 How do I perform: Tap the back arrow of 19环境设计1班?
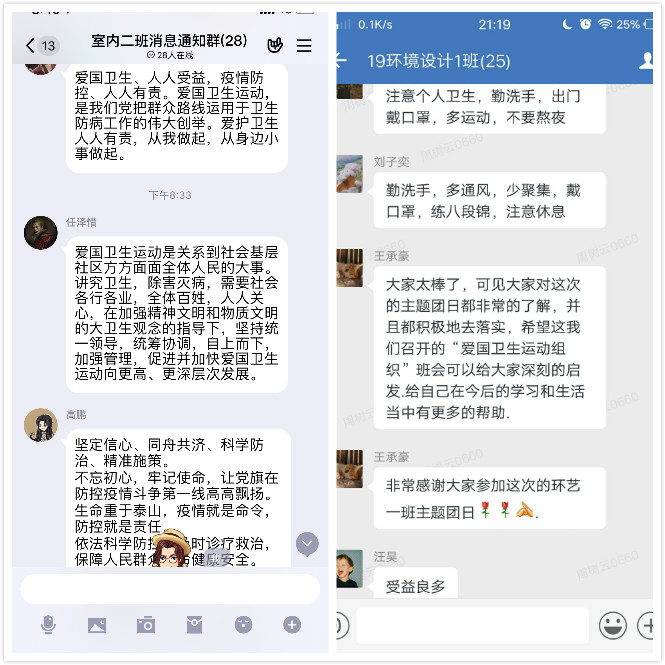click(341, 61)
